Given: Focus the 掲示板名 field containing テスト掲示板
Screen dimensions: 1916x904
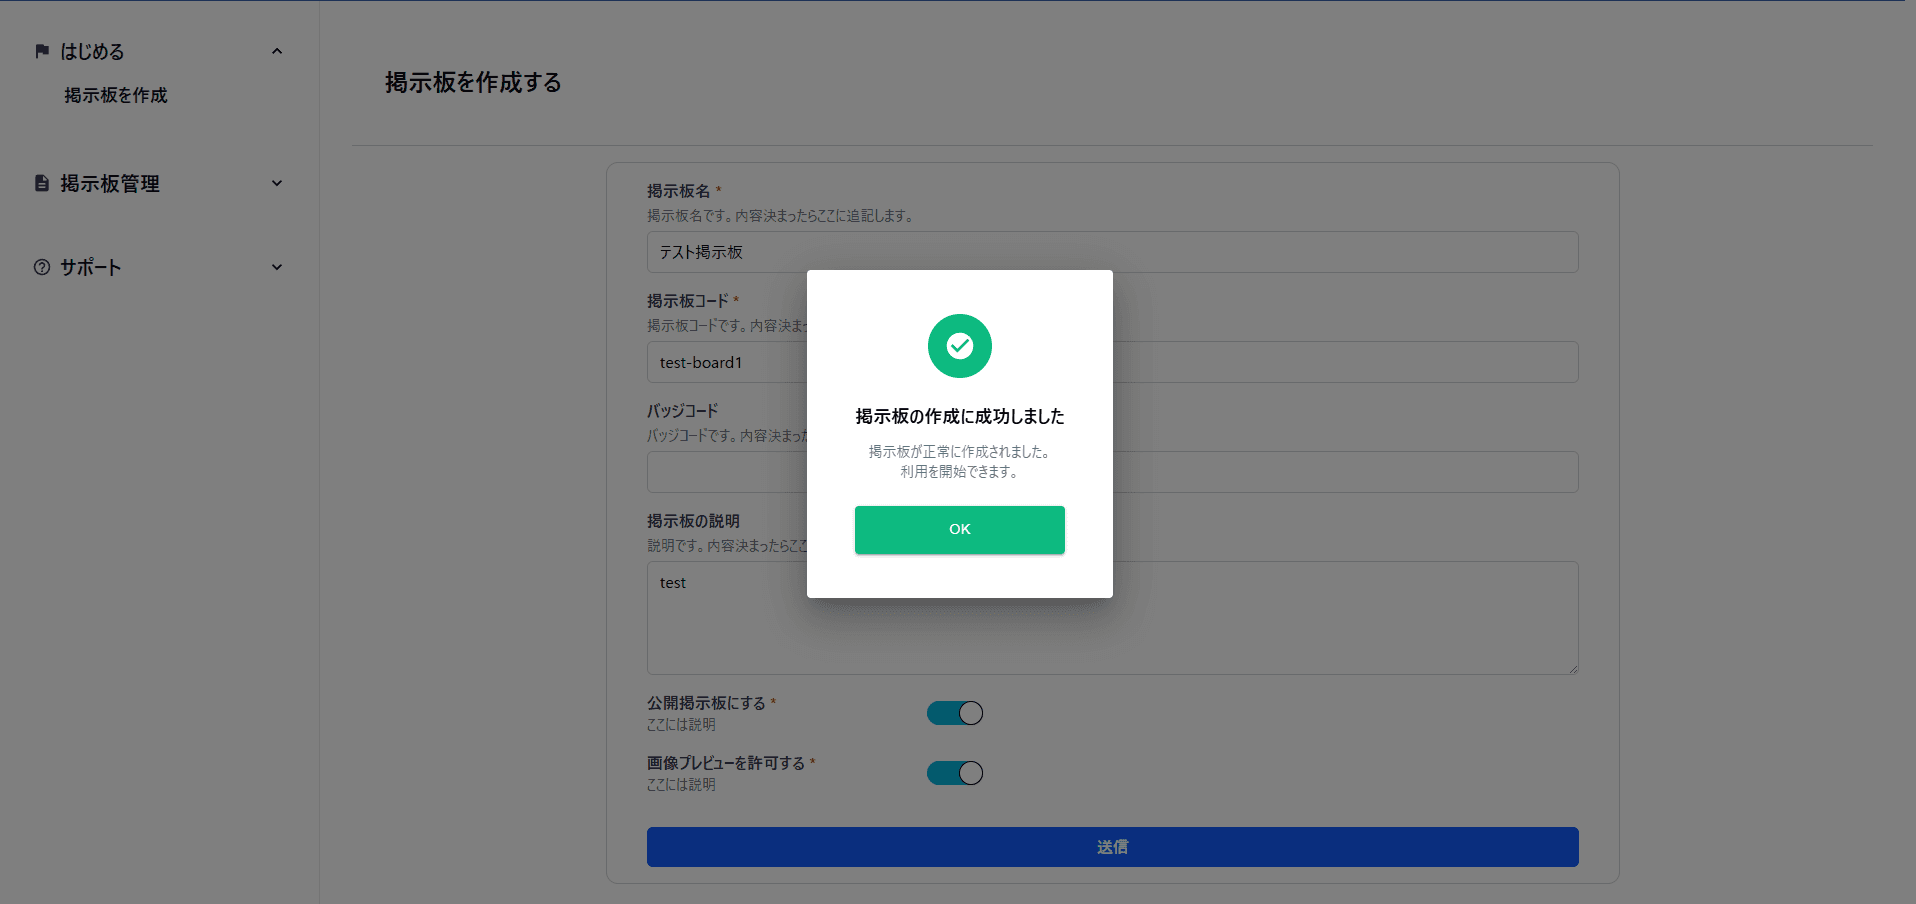Looking at the screenshot, I should pos(1300,252).
